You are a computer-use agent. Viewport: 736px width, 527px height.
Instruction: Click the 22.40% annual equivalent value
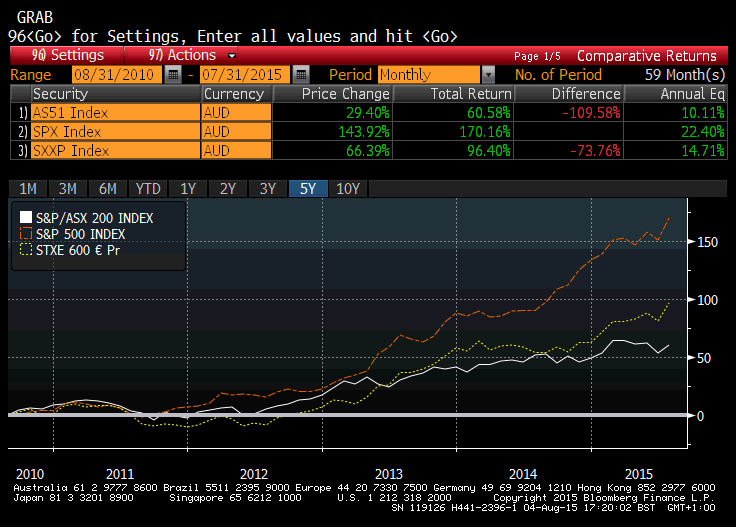[703, 132]
